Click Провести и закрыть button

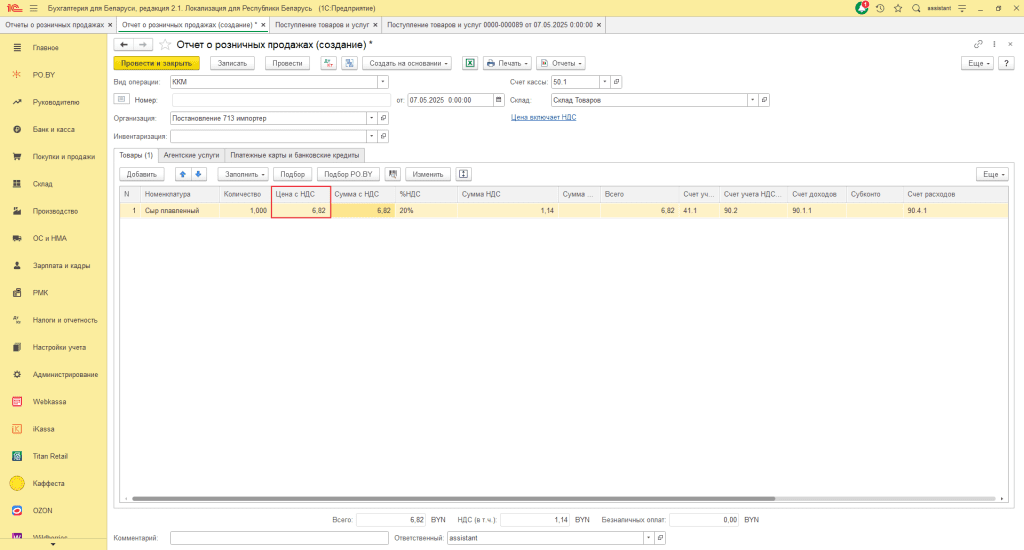[156, 63]
